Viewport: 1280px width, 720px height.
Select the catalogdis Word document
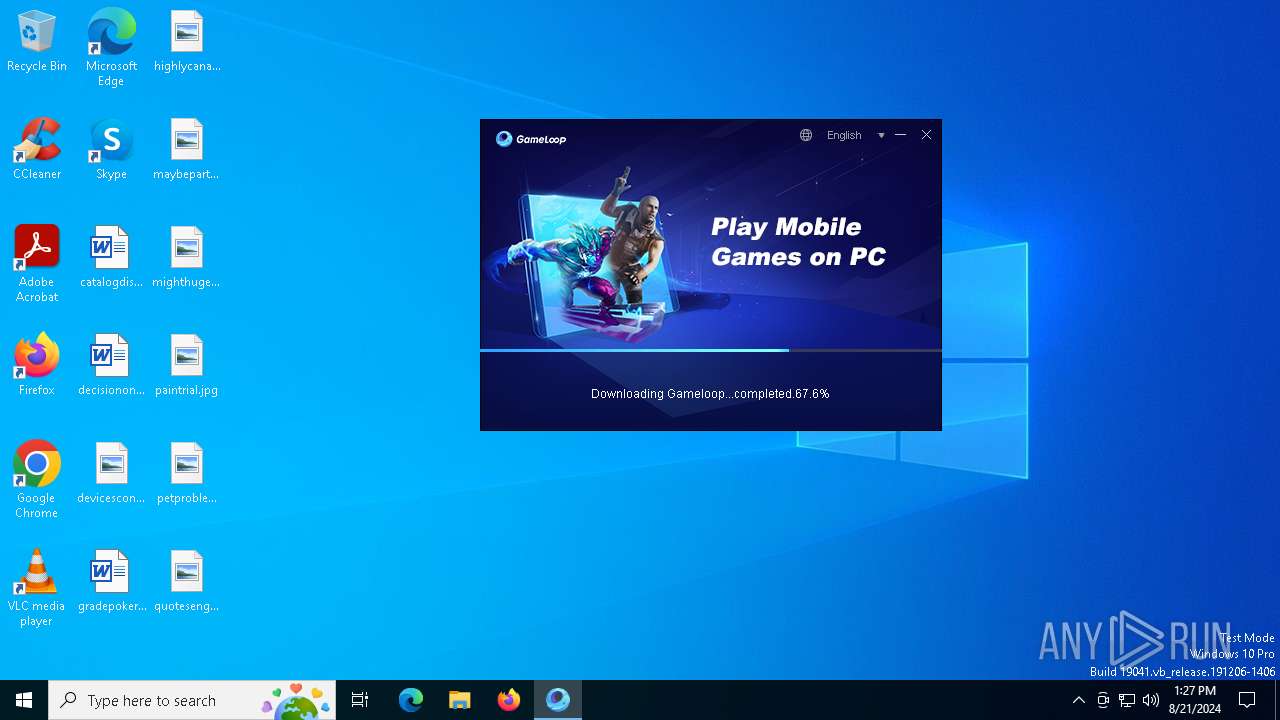(x=111, y=258)
